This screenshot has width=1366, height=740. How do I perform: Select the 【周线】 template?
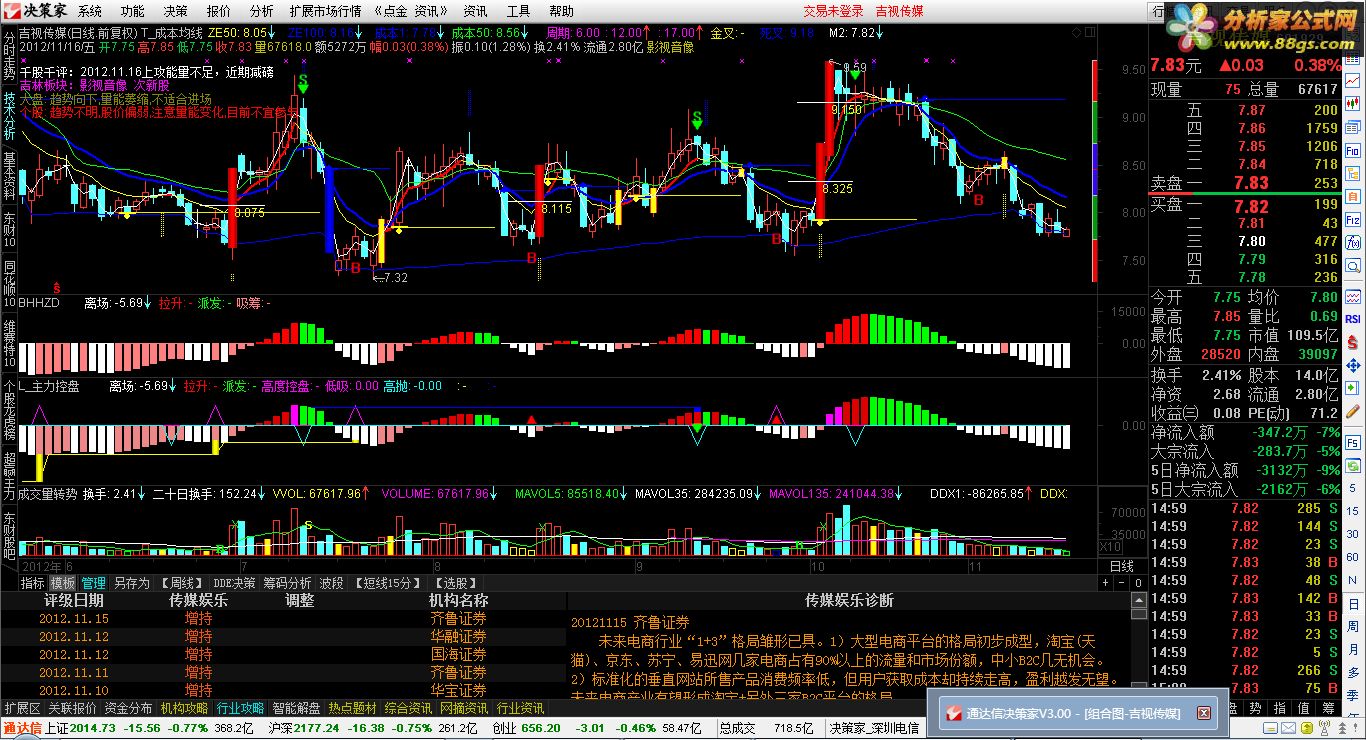pyautogui.click(x=182, y=583)
